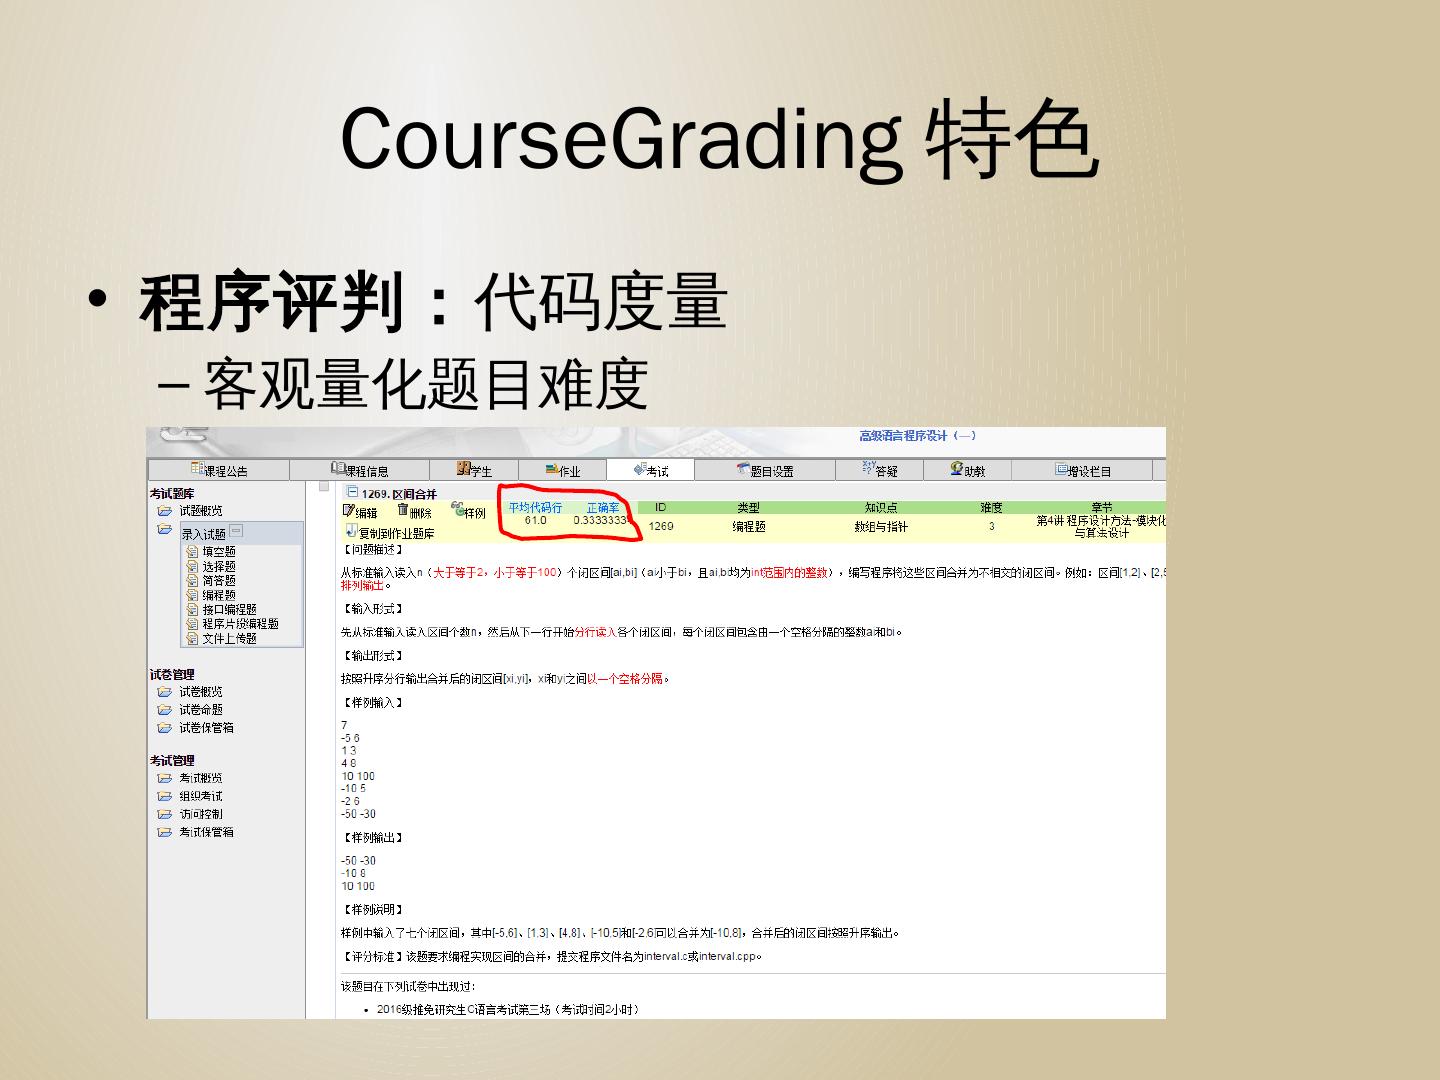This screenshot has height=1080, width=1440.
Task: Open 试卷保管箱 in sidebar
Action: coord(206,728)
